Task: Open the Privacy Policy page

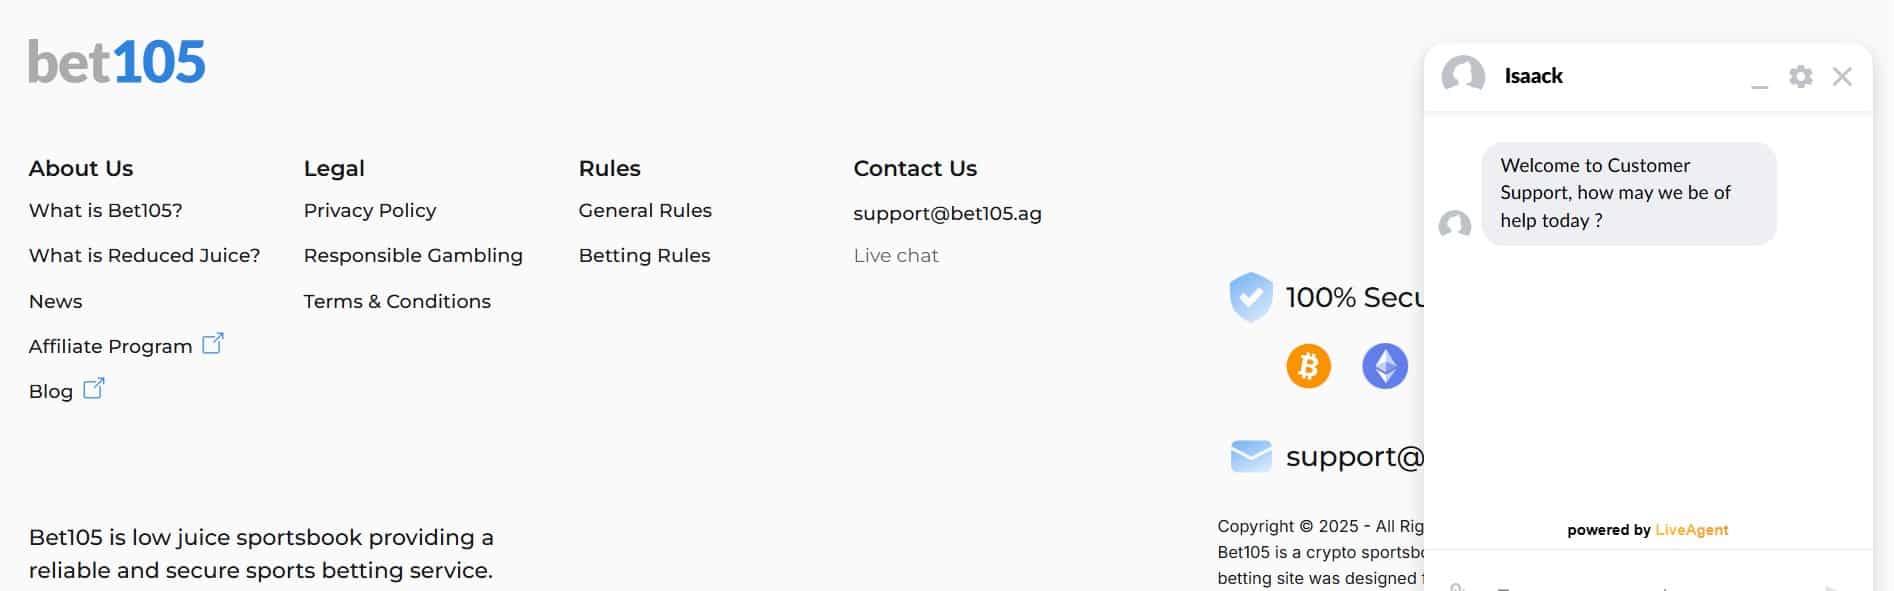Action: click(370, 211)
